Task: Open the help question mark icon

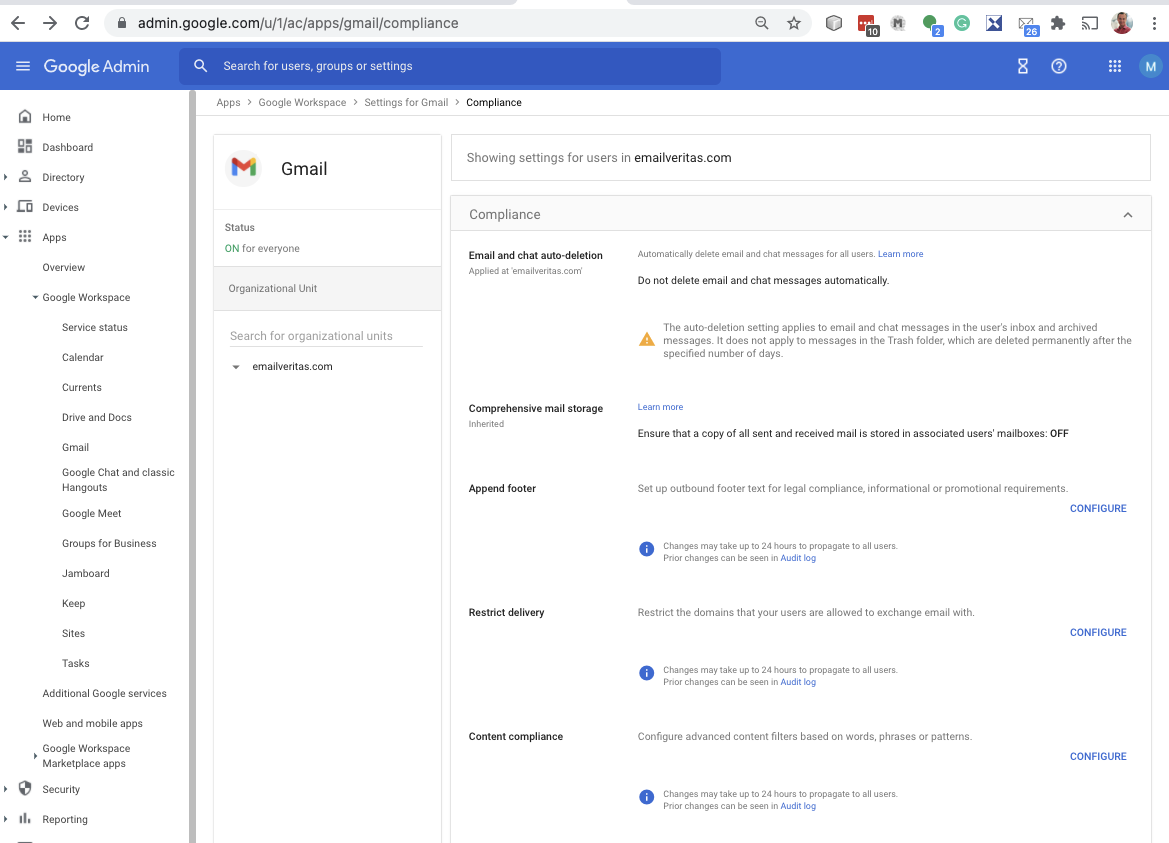Action: (x=1059, y=66)
